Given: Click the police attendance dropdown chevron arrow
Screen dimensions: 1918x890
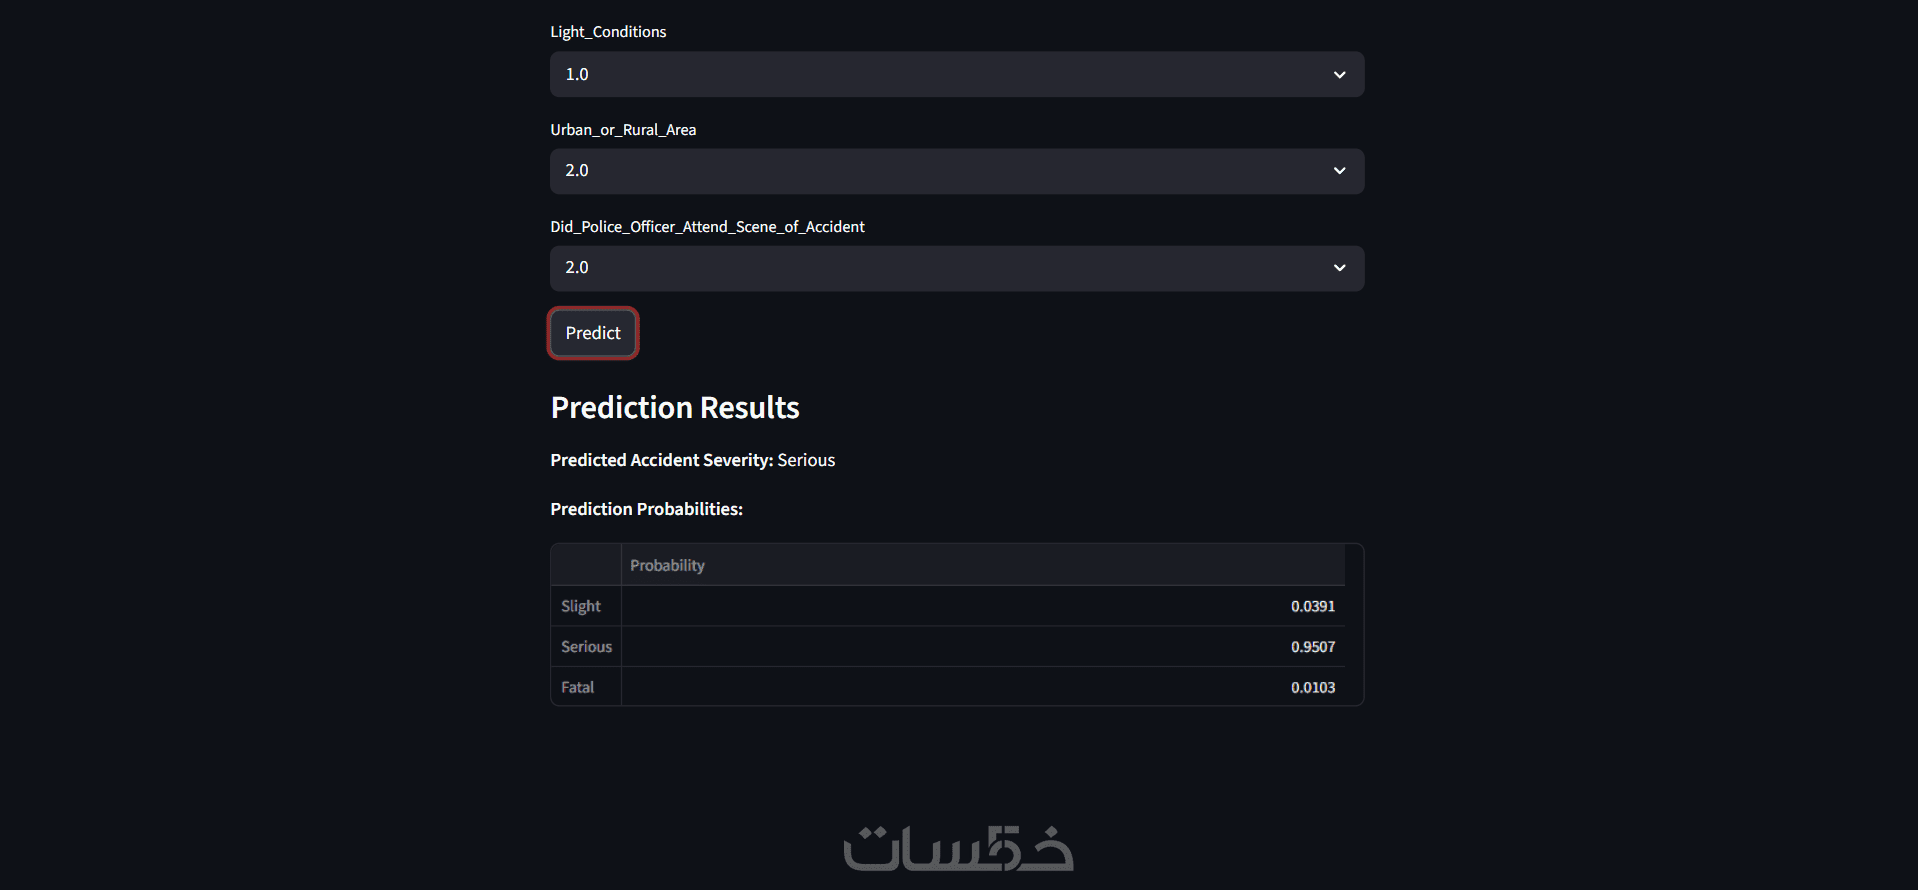Looking at the screenshot, I should click(1339, 268).
